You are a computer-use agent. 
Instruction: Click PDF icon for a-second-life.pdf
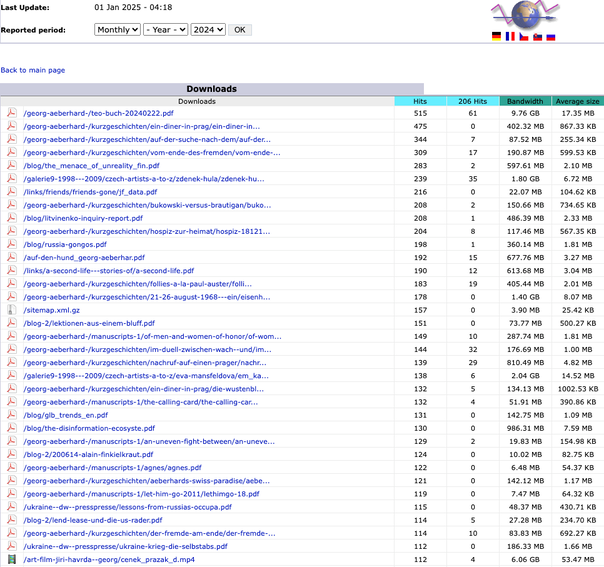pyautogui.click(x=12, y=270)
